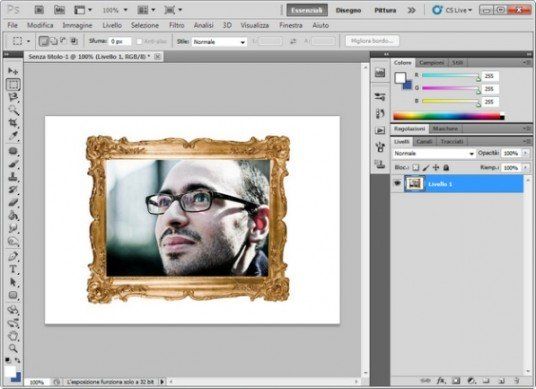Pick the Eyedropper tool
This screenshot has width=536, height=389.
pos(13,136)
